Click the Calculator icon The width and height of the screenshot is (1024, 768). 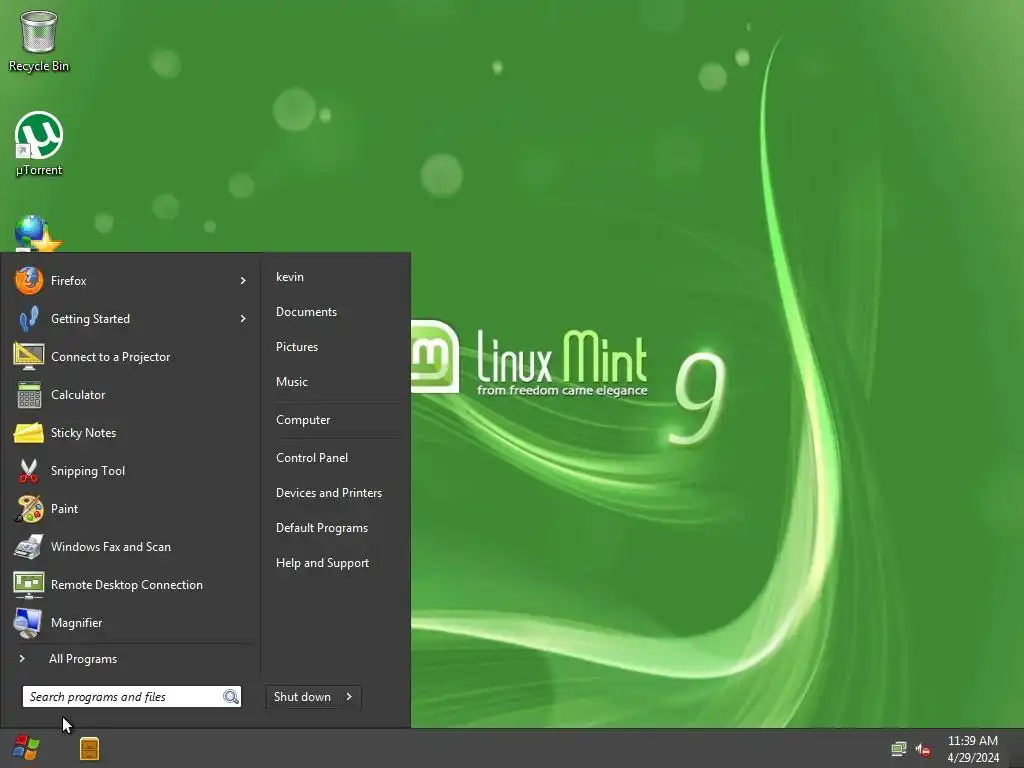(x=29, y=394)
